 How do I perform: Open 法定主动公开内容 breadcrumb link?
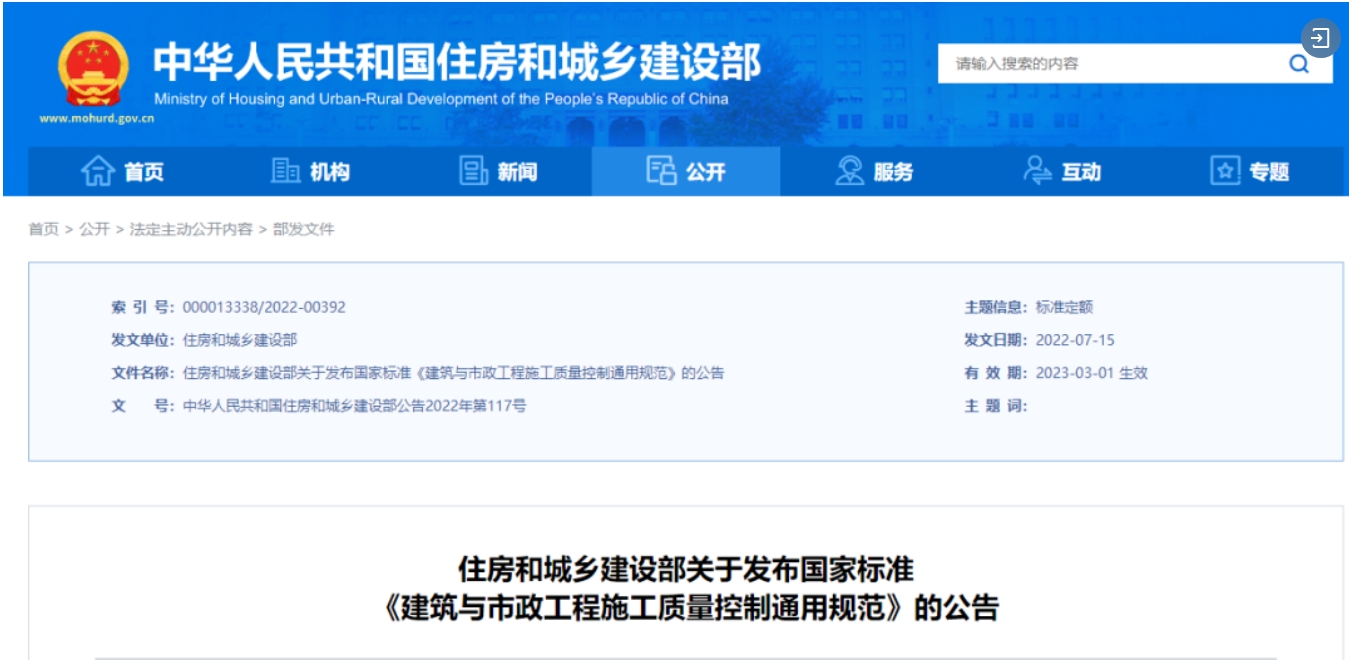click(191, 229)
